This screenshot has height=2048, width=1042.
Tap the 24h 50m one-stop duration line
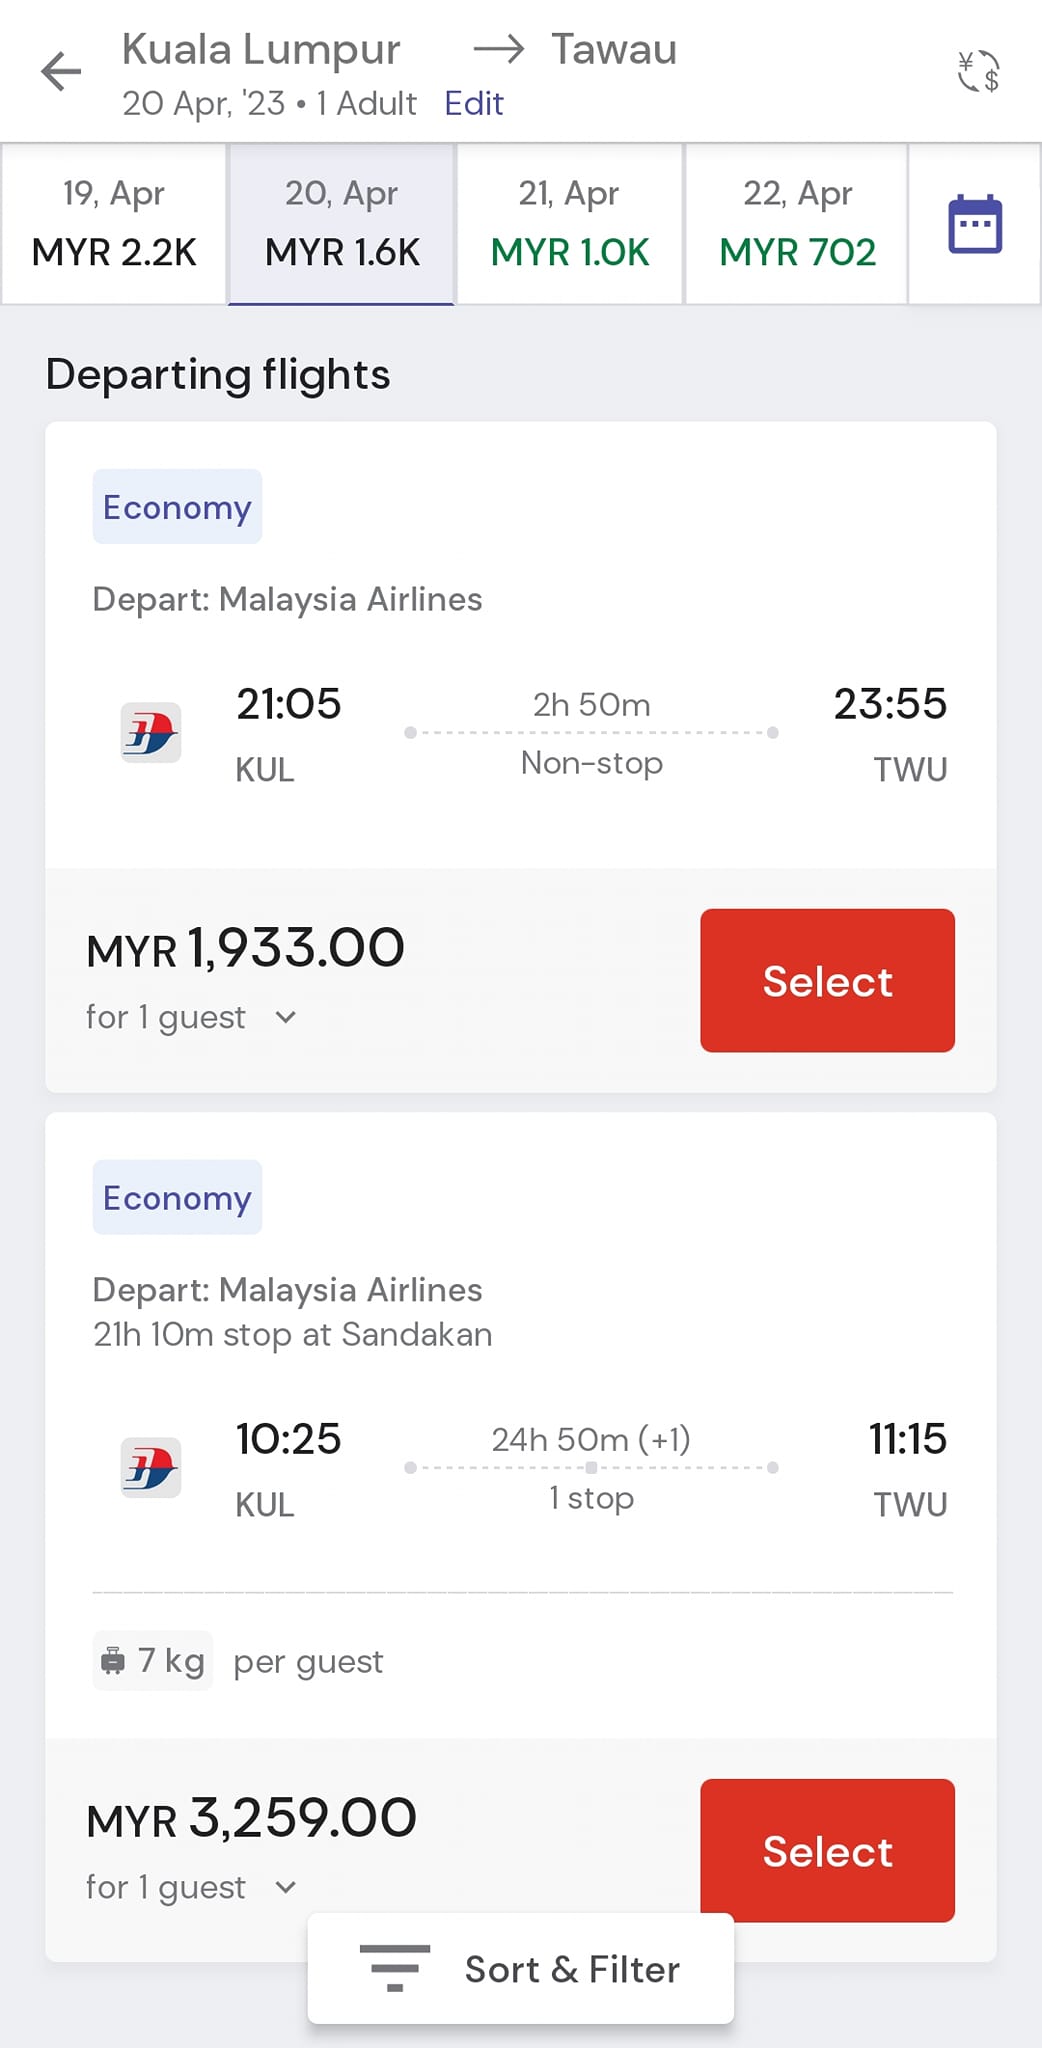point(591,1468)
